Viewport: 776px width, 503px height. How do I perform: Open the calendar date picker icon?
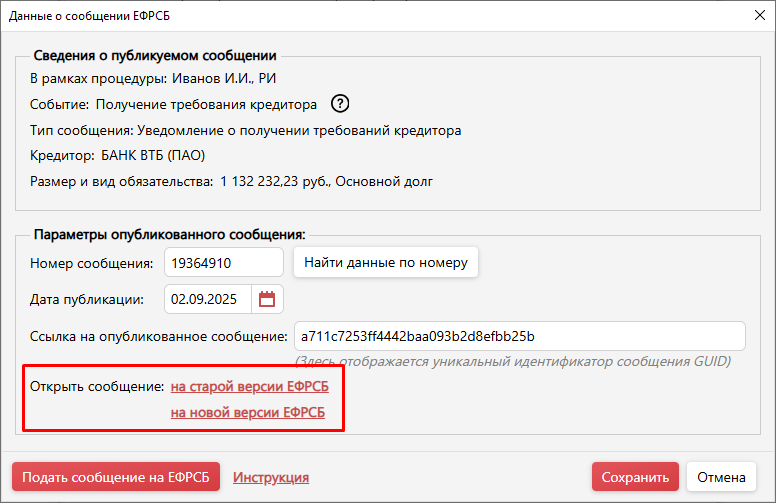pos(267,299)
